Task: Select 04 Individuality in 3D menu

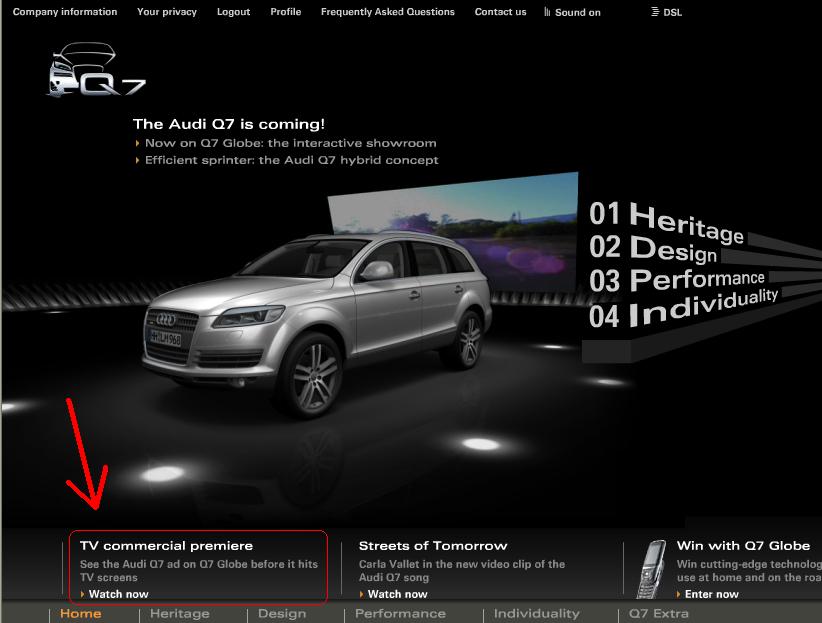Action: click(683, 308)
